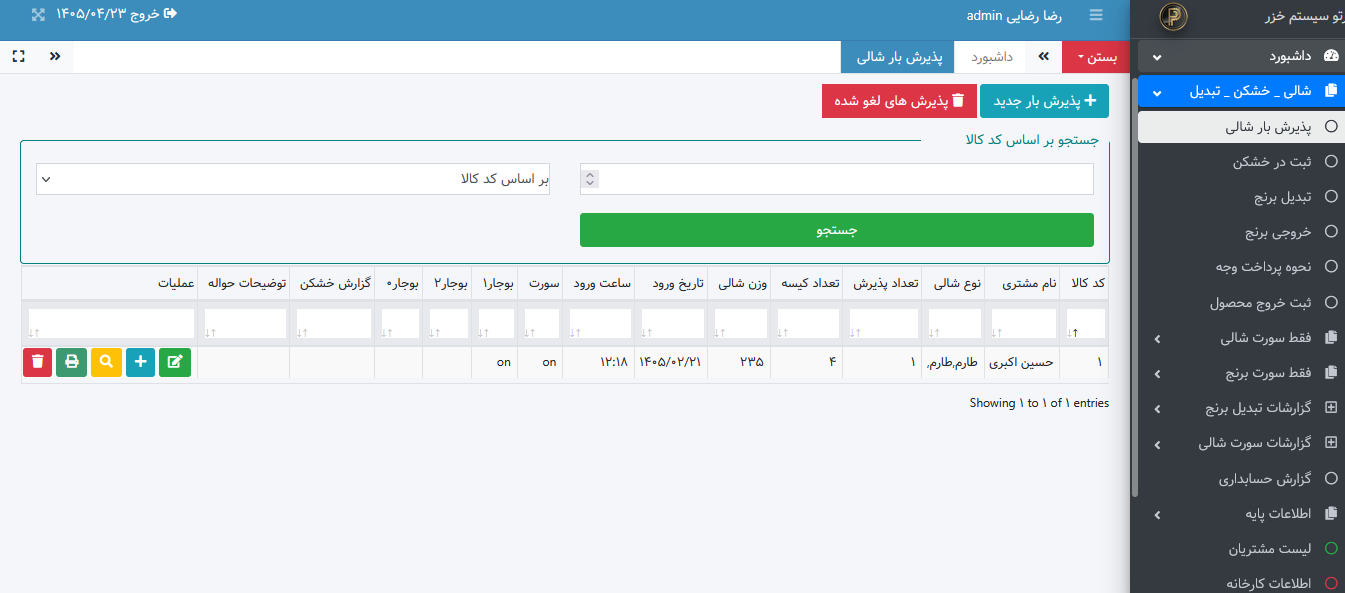
Task: Click the ۱۴۰۵/۰۲/۲۱ entry date cell
Action: pyautogui.click(x=672, y=362)
